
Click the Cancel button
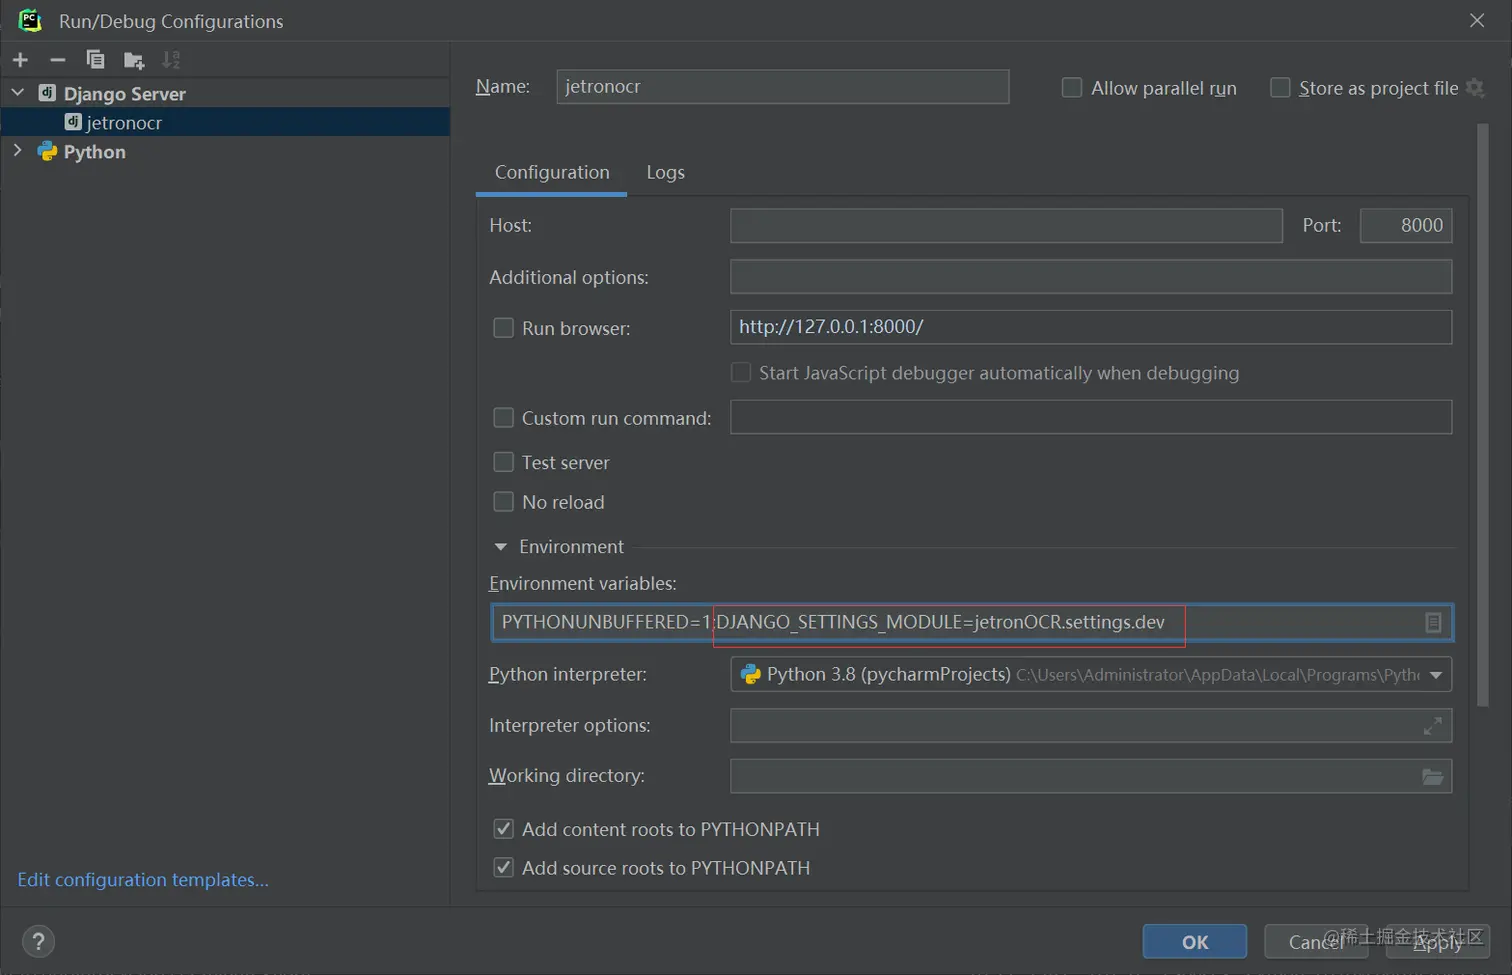pos(1316,942)
